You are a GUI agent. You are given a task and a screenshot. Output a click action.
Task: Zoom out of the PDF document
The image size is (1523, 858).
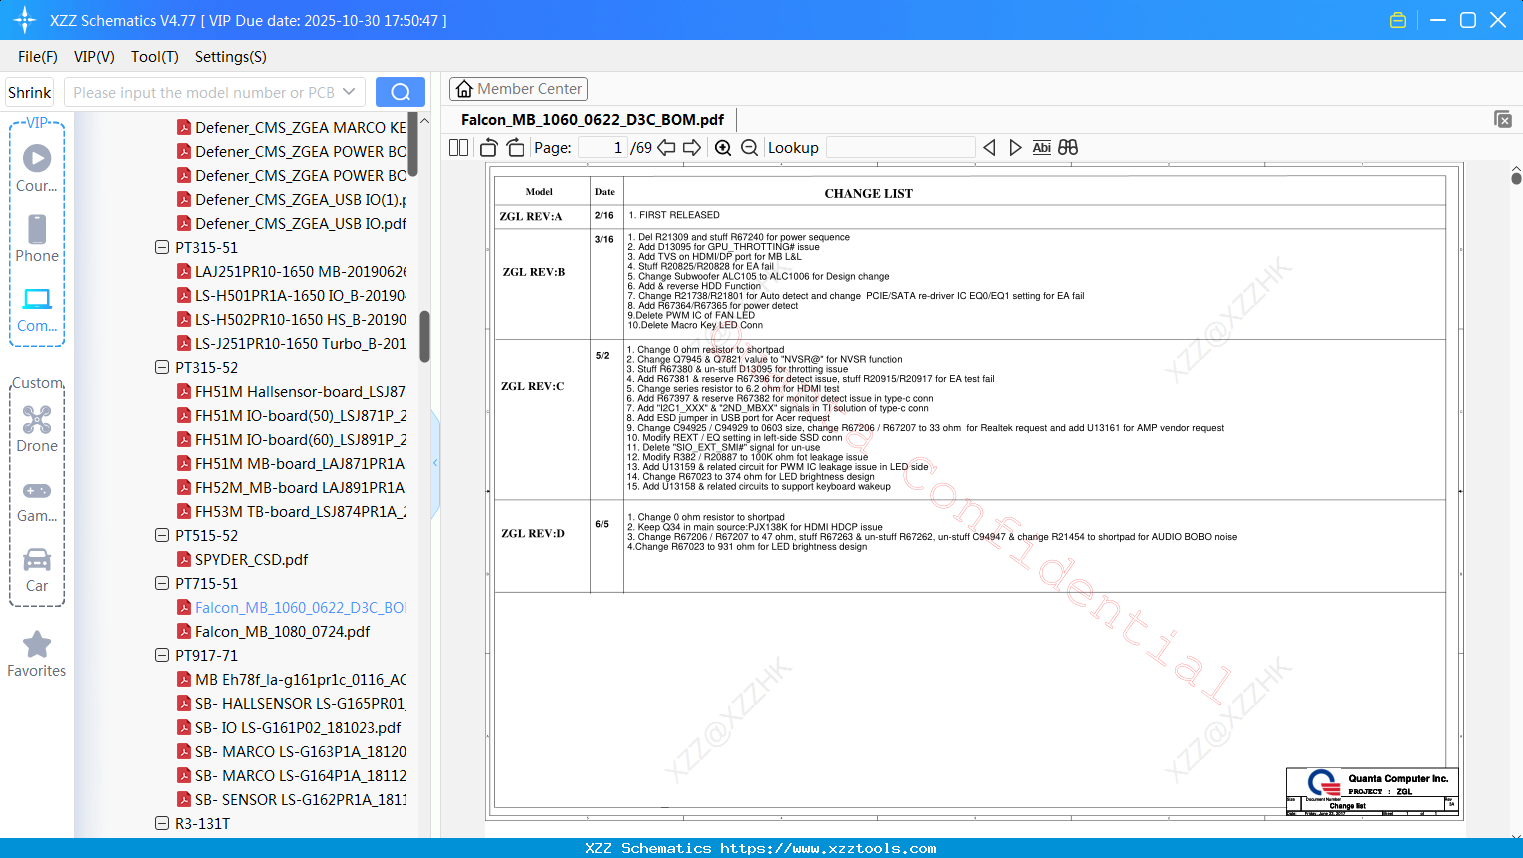coord(749,148)
